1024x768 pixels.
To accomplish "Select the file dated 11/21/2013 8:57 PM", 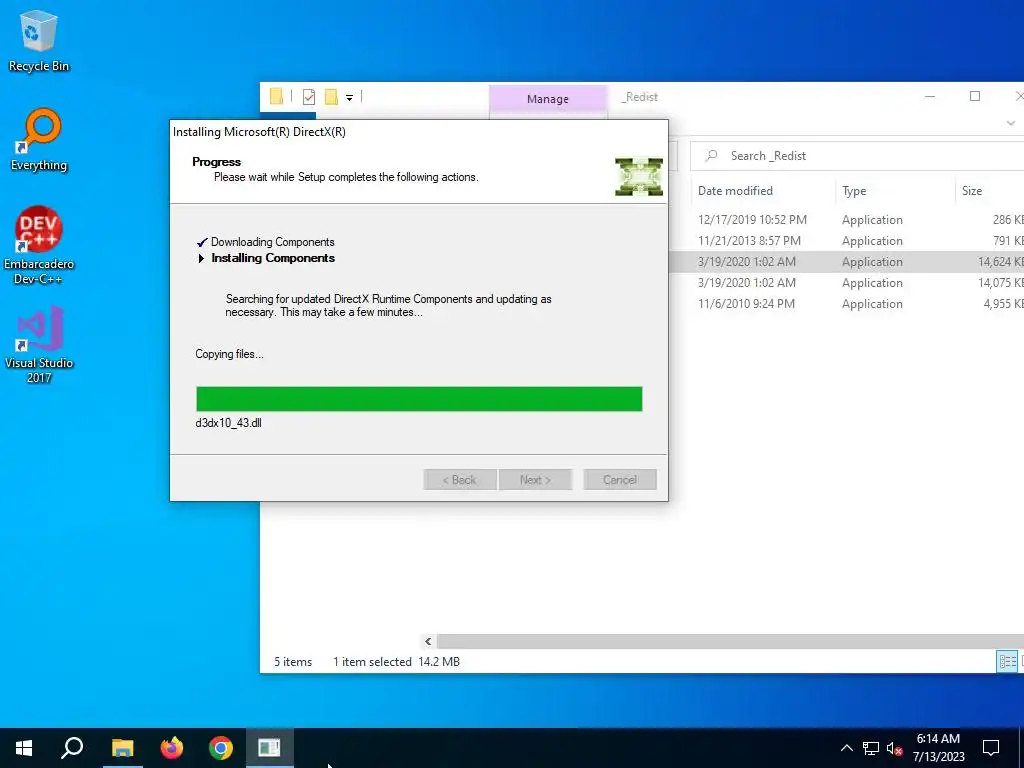I will (846, 241).
